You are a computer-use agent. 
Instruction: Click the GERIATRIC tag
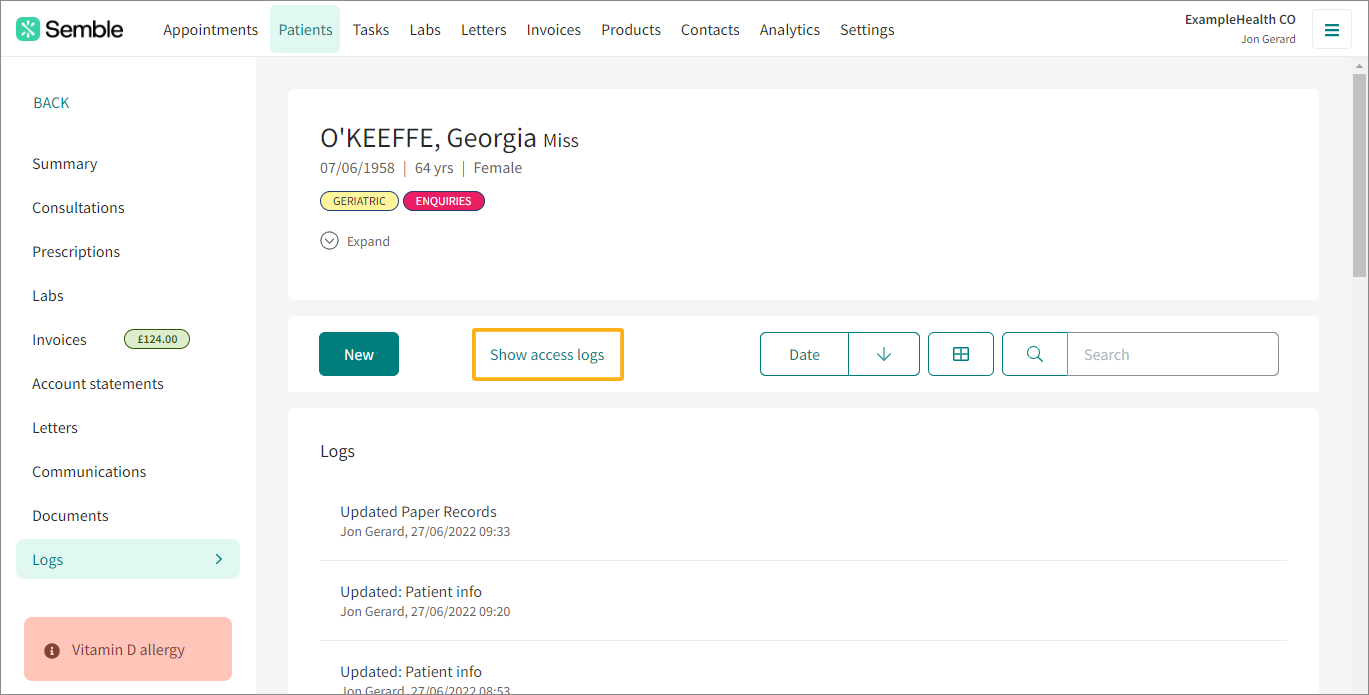[359, 201]
